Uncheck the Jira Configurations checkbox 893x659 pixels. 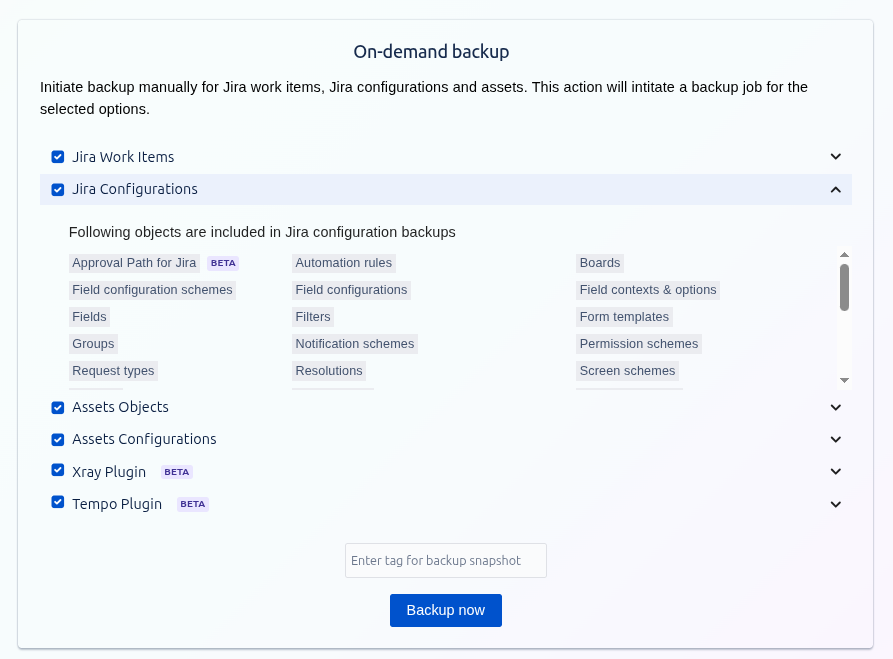coord(58,189)
